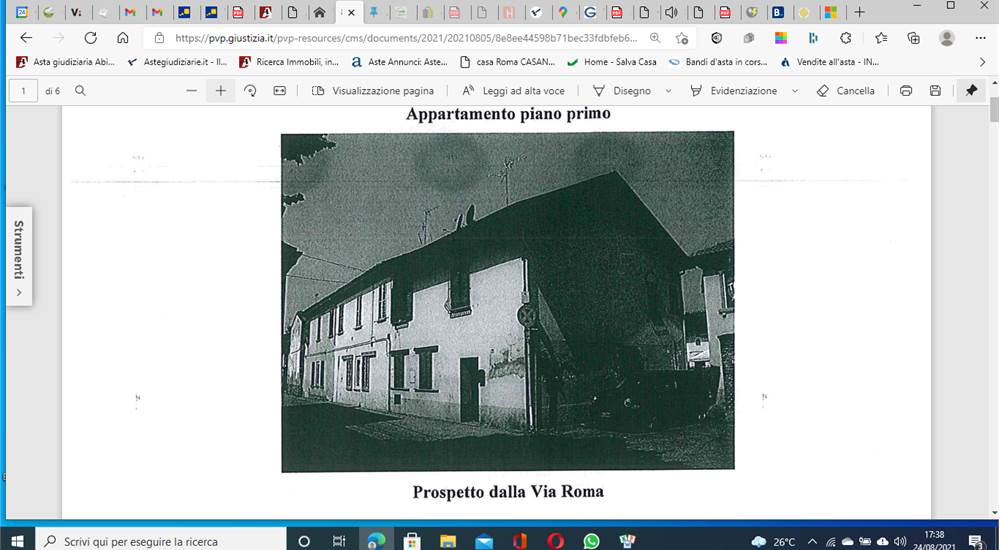1000x550 pixels.
Task: Save the PDF document
Action: click(x=935, y=91)
